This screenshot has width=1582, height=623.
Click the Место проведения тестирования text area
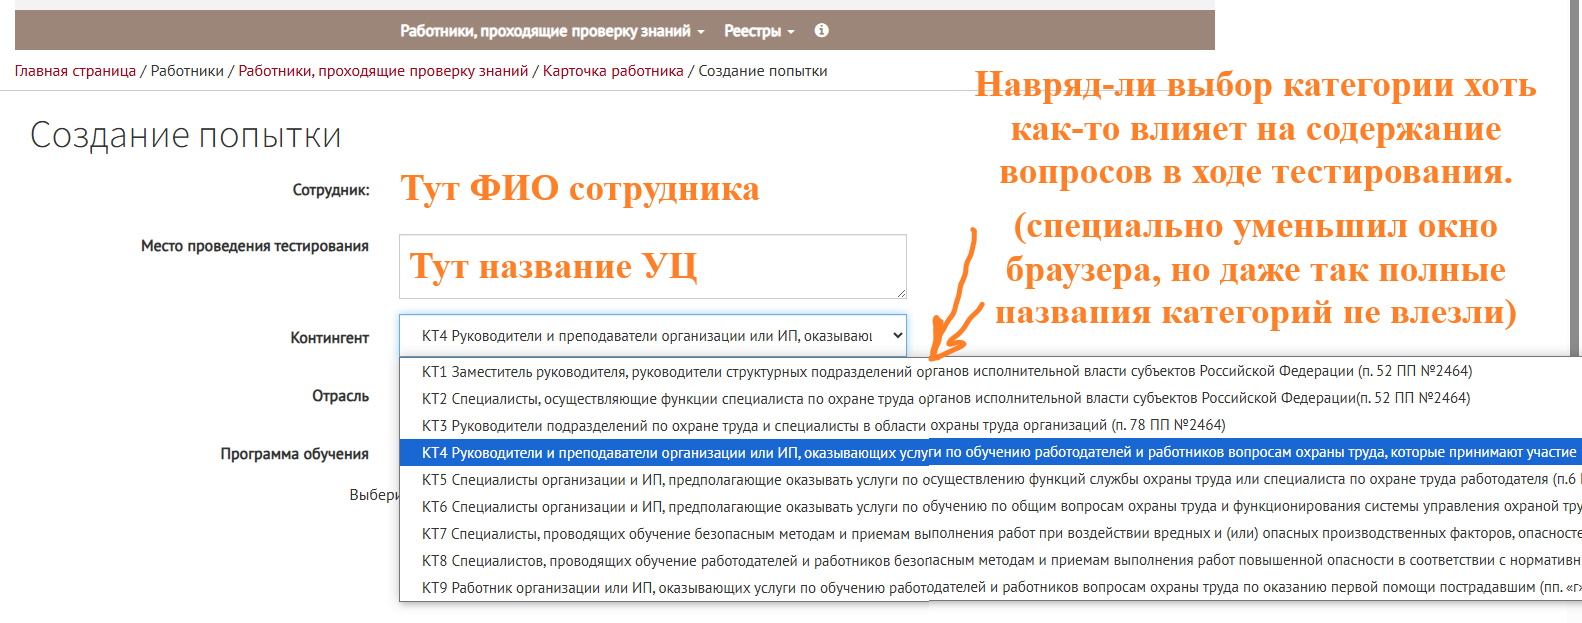tap(653, 266)
